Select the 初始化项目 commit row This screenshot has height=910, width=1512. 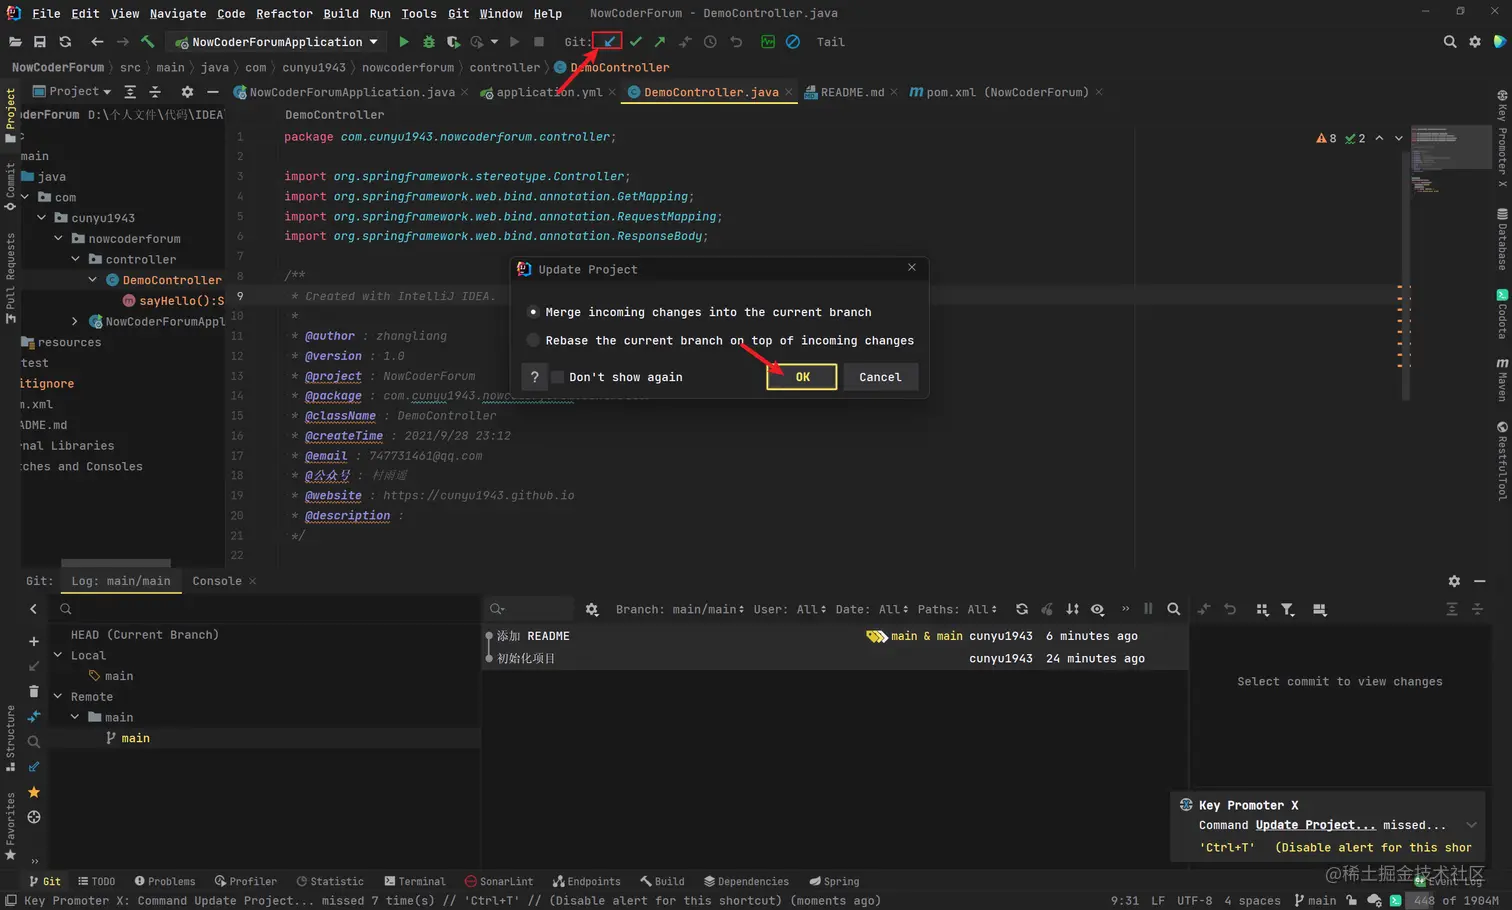coord(835,658)
